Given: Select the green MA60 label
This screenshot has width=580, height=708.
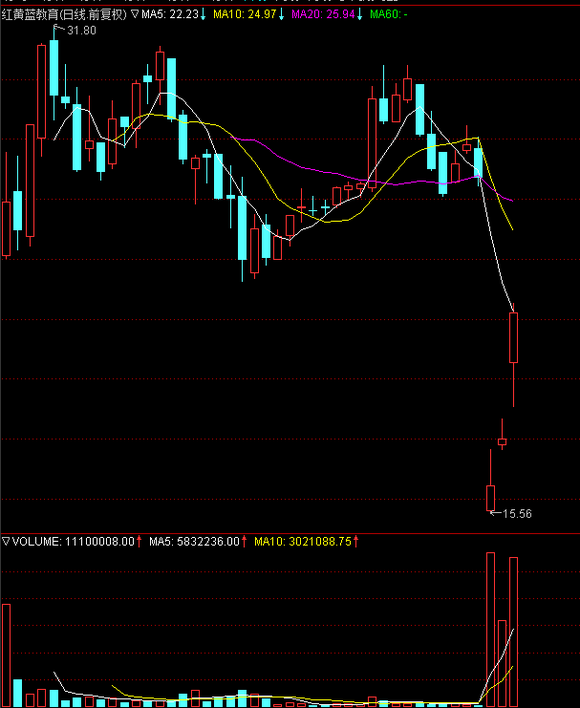Looking at the screenshot, I should 388,14.
